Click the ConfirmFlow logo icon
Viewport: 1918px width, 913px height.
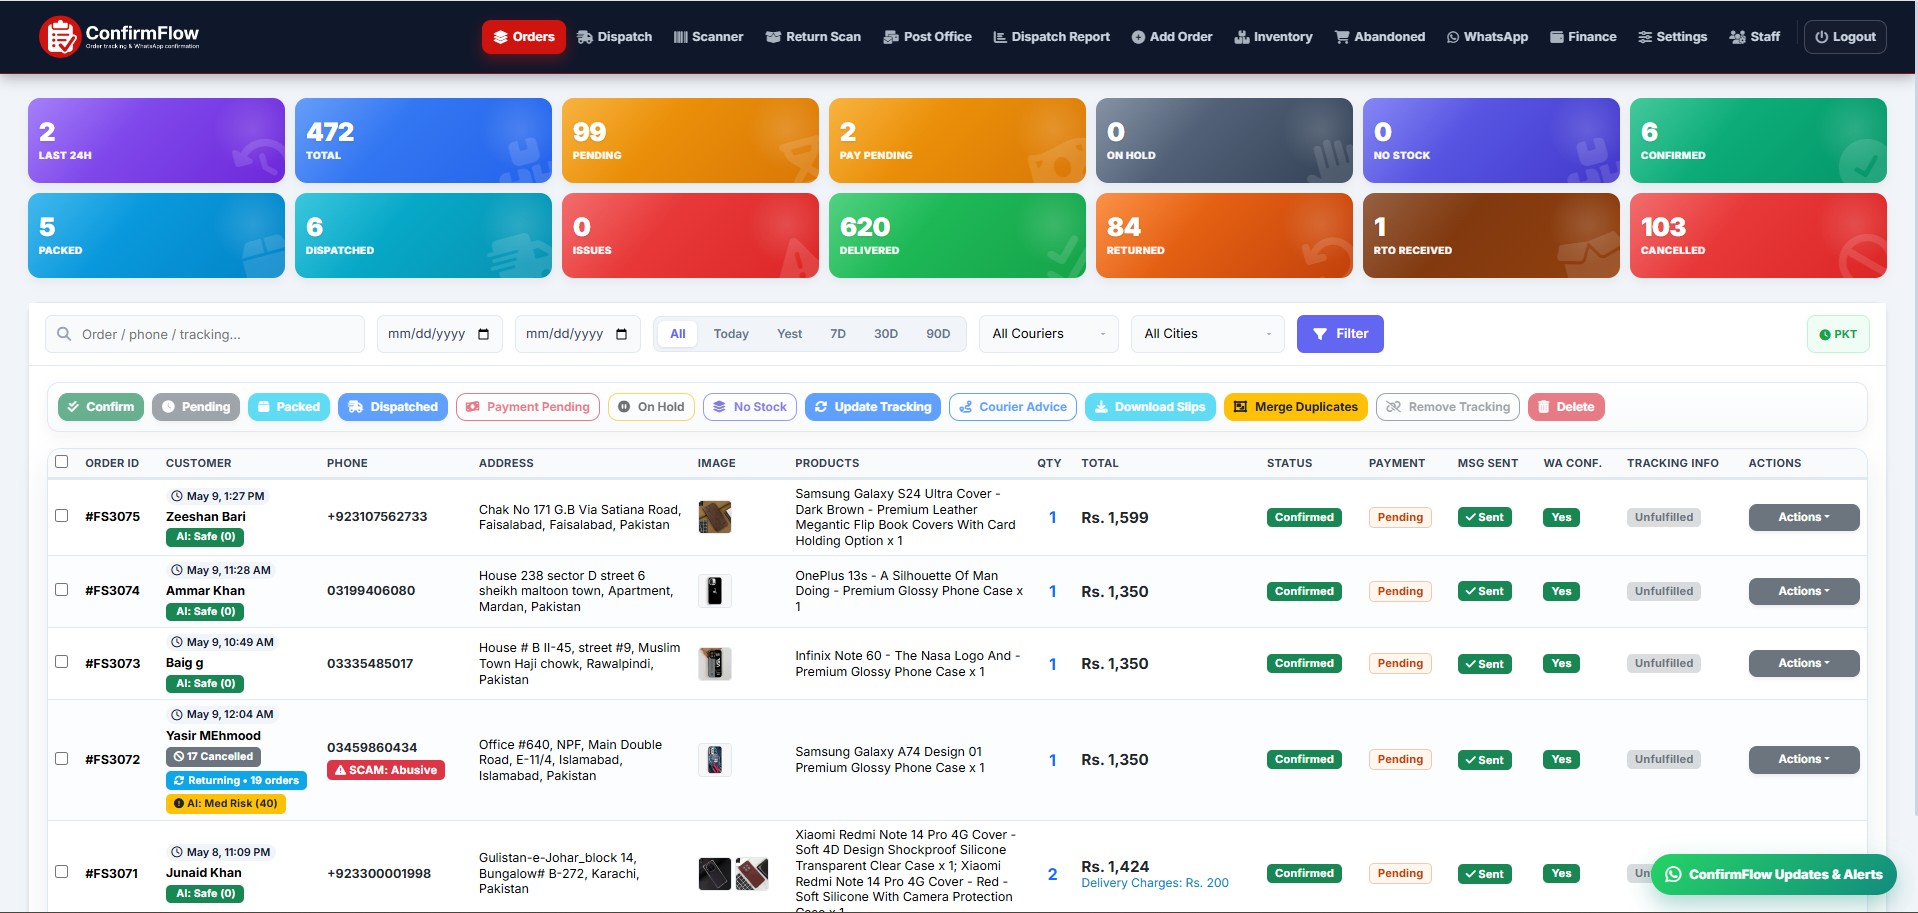click(59, 37)
